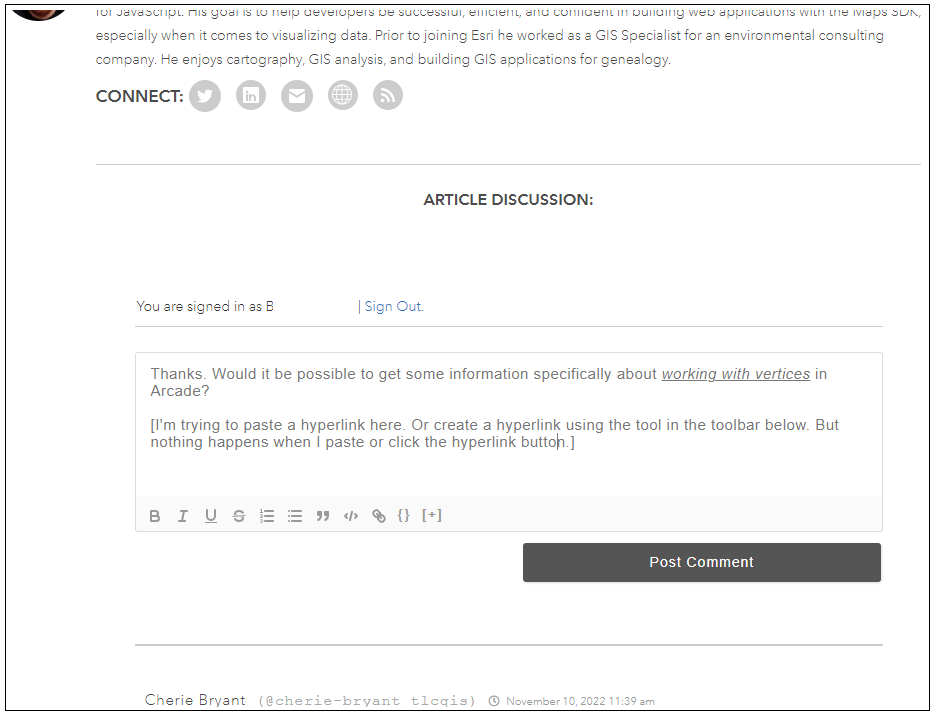Image resolution: width=938 pixels, height=718 pixels.
Task: Insert a bulleted list in comment
Action: [295, 516]
